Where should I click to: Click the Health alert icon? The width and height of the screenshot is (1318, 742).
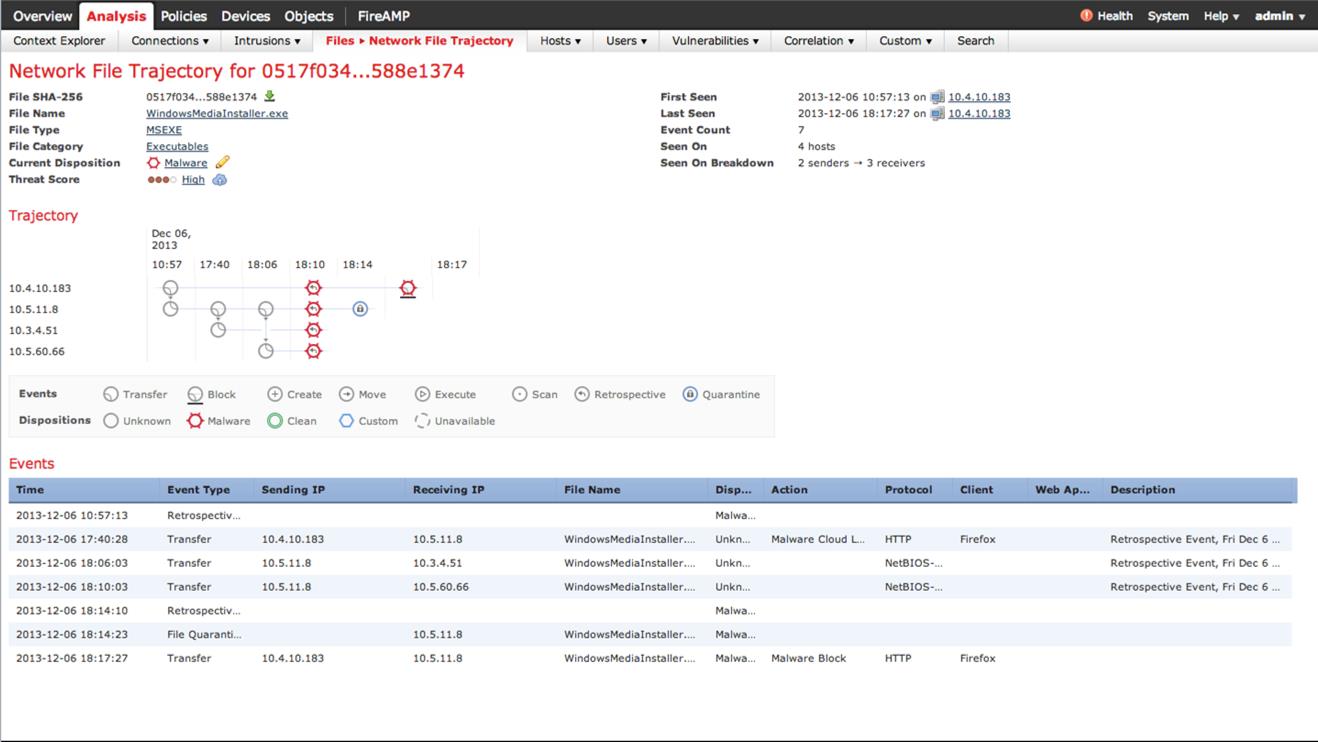1086,16
